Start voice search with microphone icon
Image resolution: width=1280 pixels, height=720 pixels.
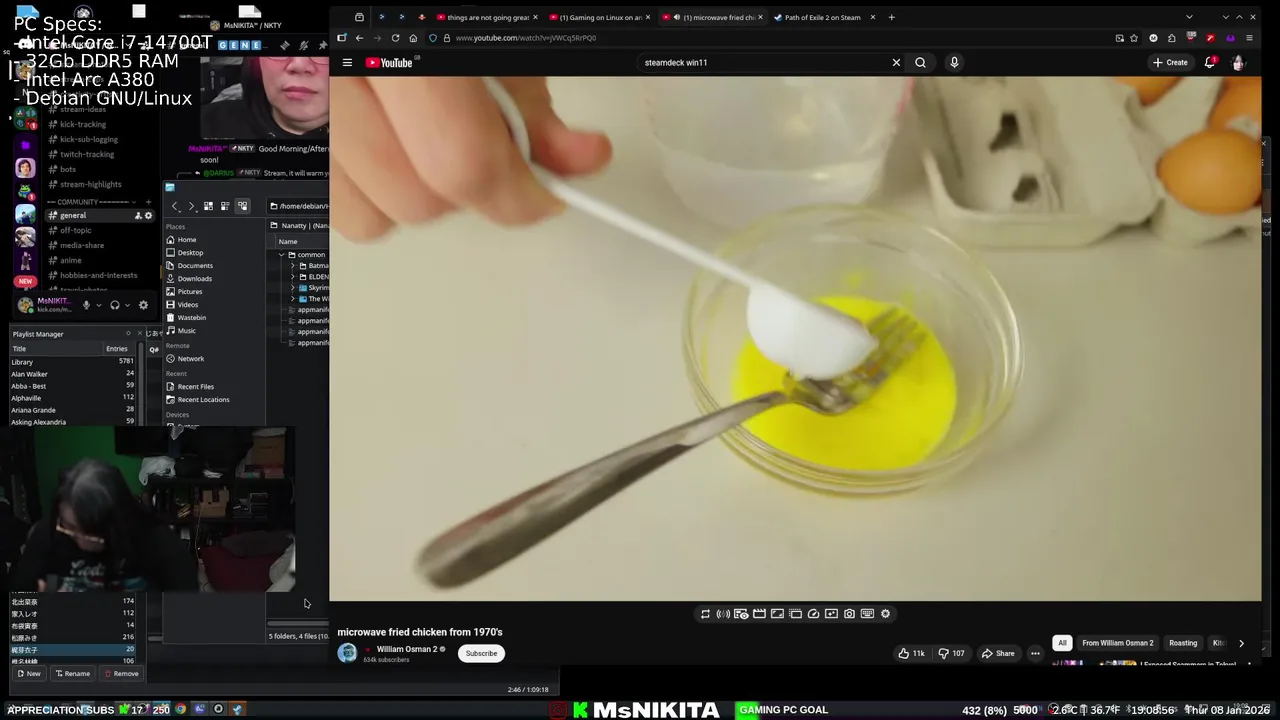click(954, 62)
